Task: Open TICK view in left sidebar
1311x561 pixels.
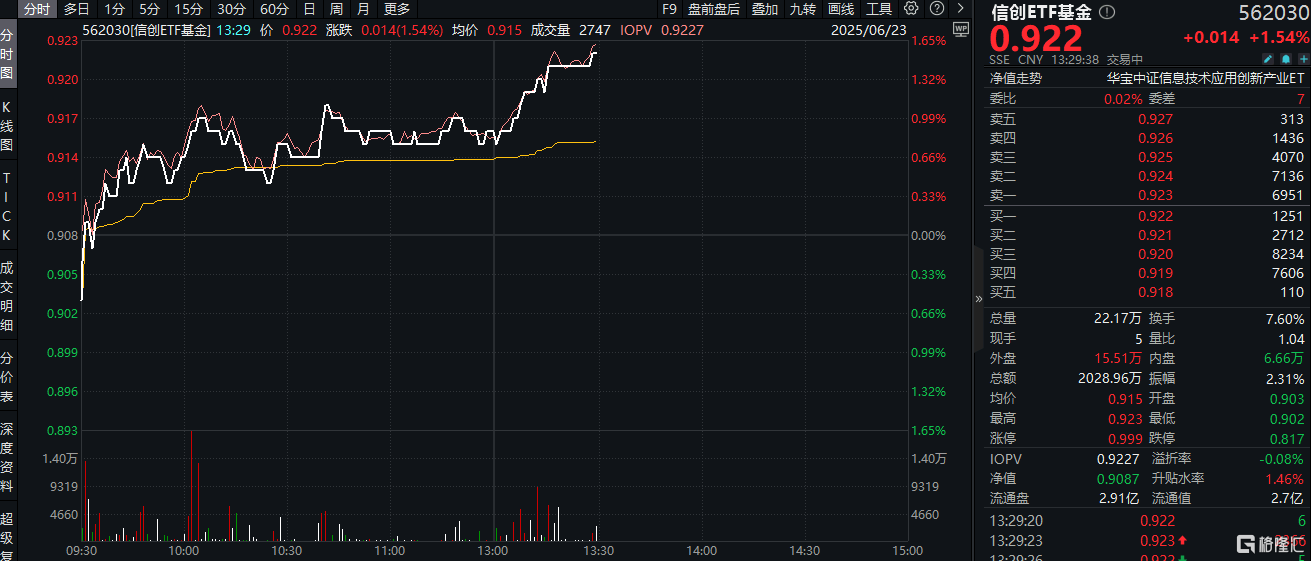Action: [x=7, y=206]
